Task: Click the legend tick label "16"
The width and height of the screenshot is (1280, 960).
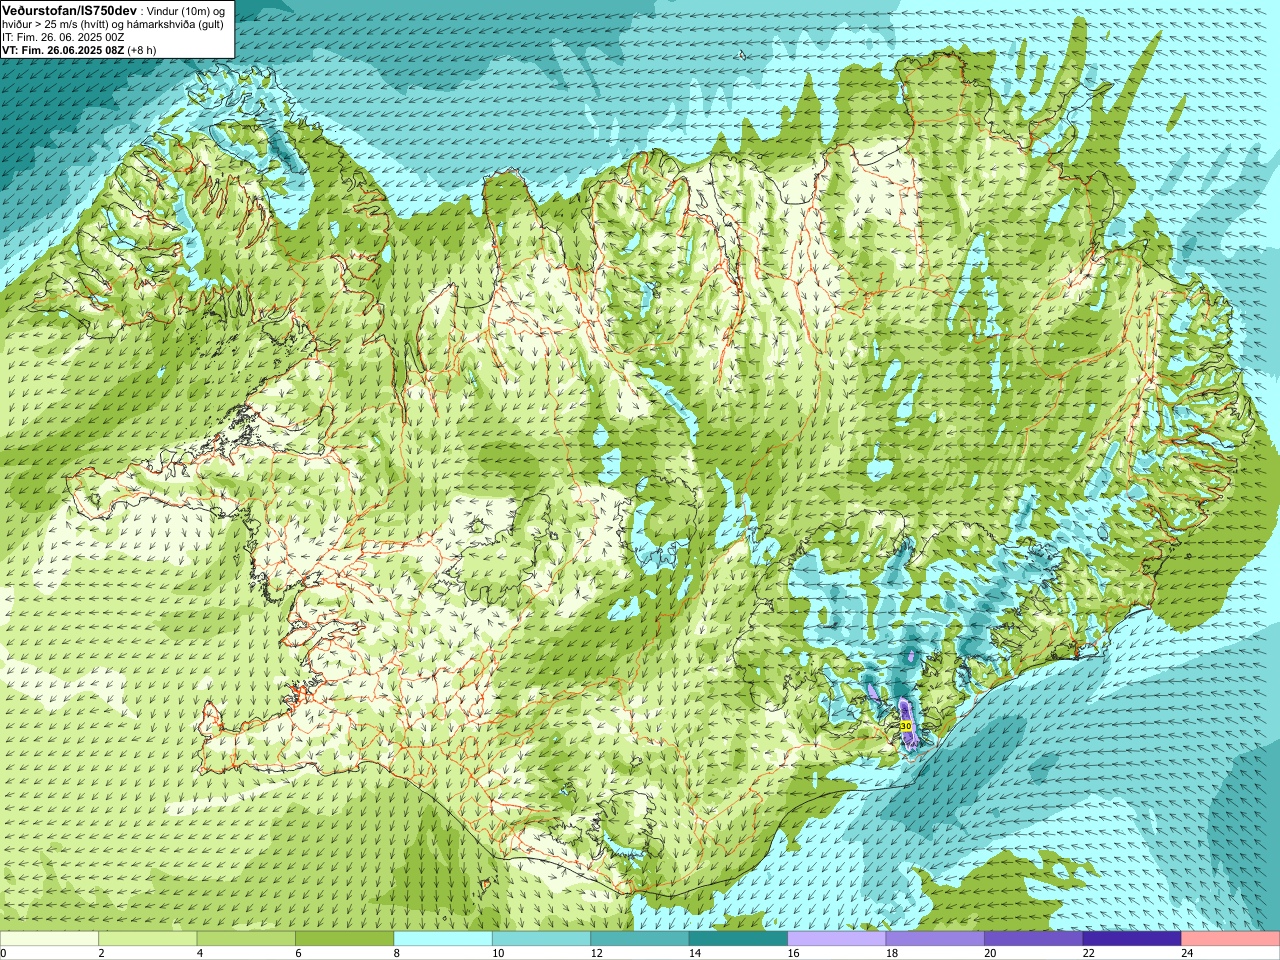Action: 793,953
